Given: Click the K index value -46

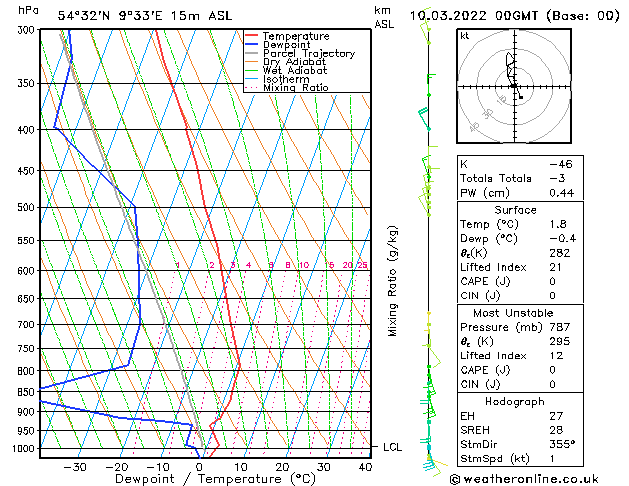Looking at the screenshot, I should [561, 164].
